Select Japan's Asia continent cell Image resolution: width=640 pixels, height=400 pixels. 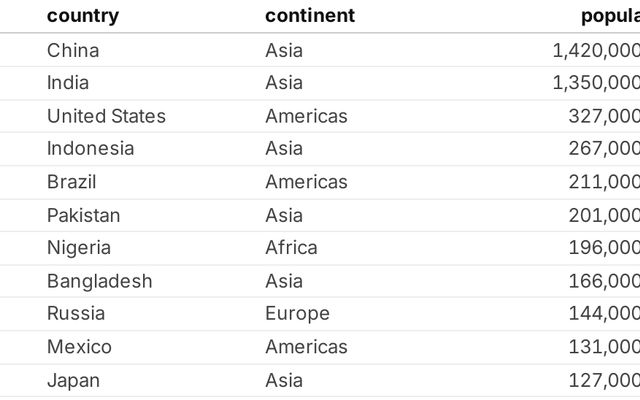[284, 380]
